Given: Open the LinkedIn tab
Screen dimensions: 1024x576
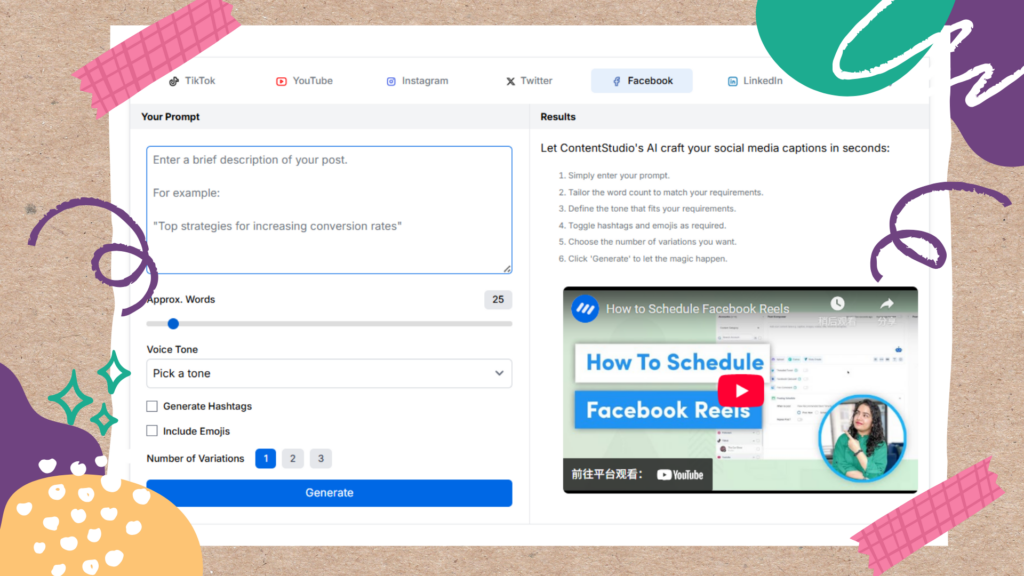Looking at the screenshot, I should 755,81.
